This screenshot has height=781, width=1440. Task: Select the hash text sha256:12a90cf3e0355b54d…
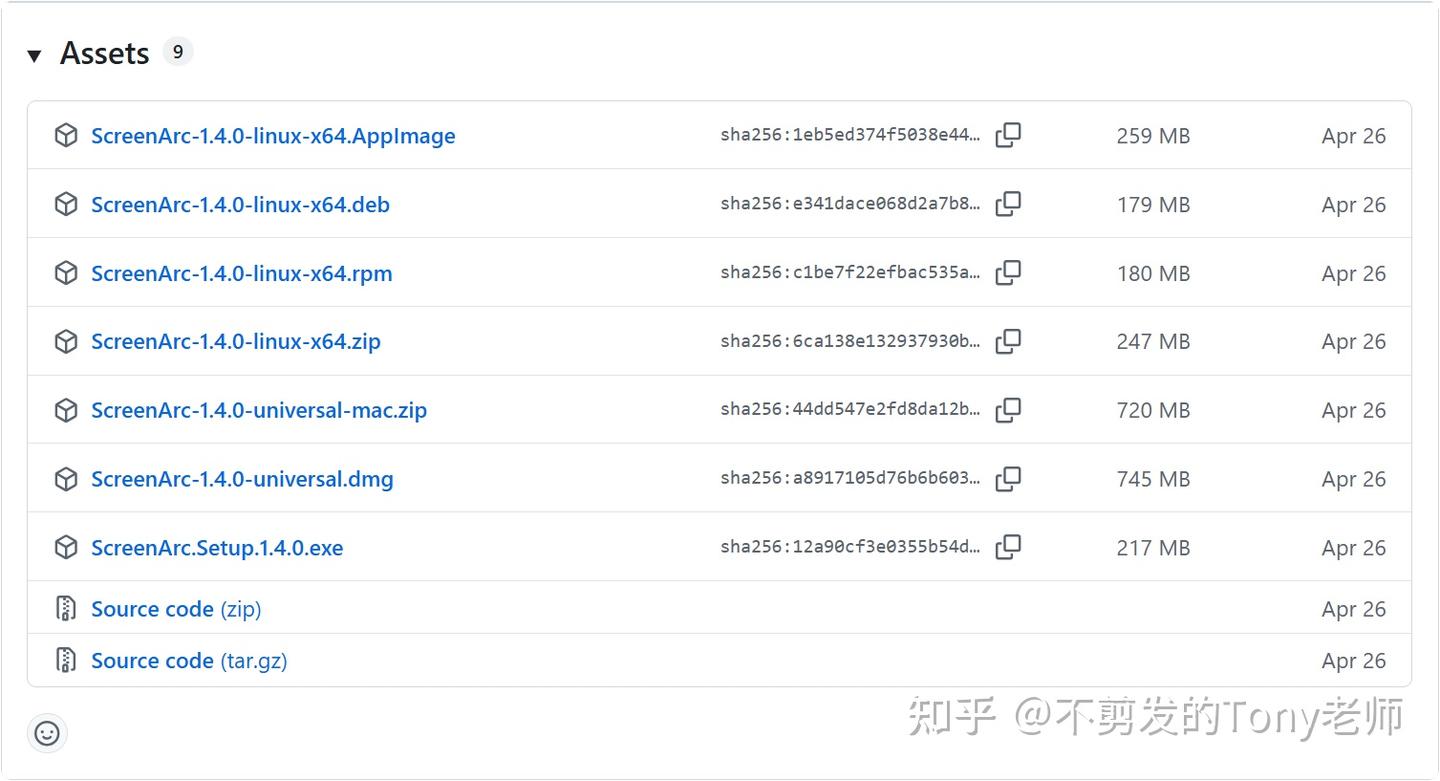(x=851, y=547)
